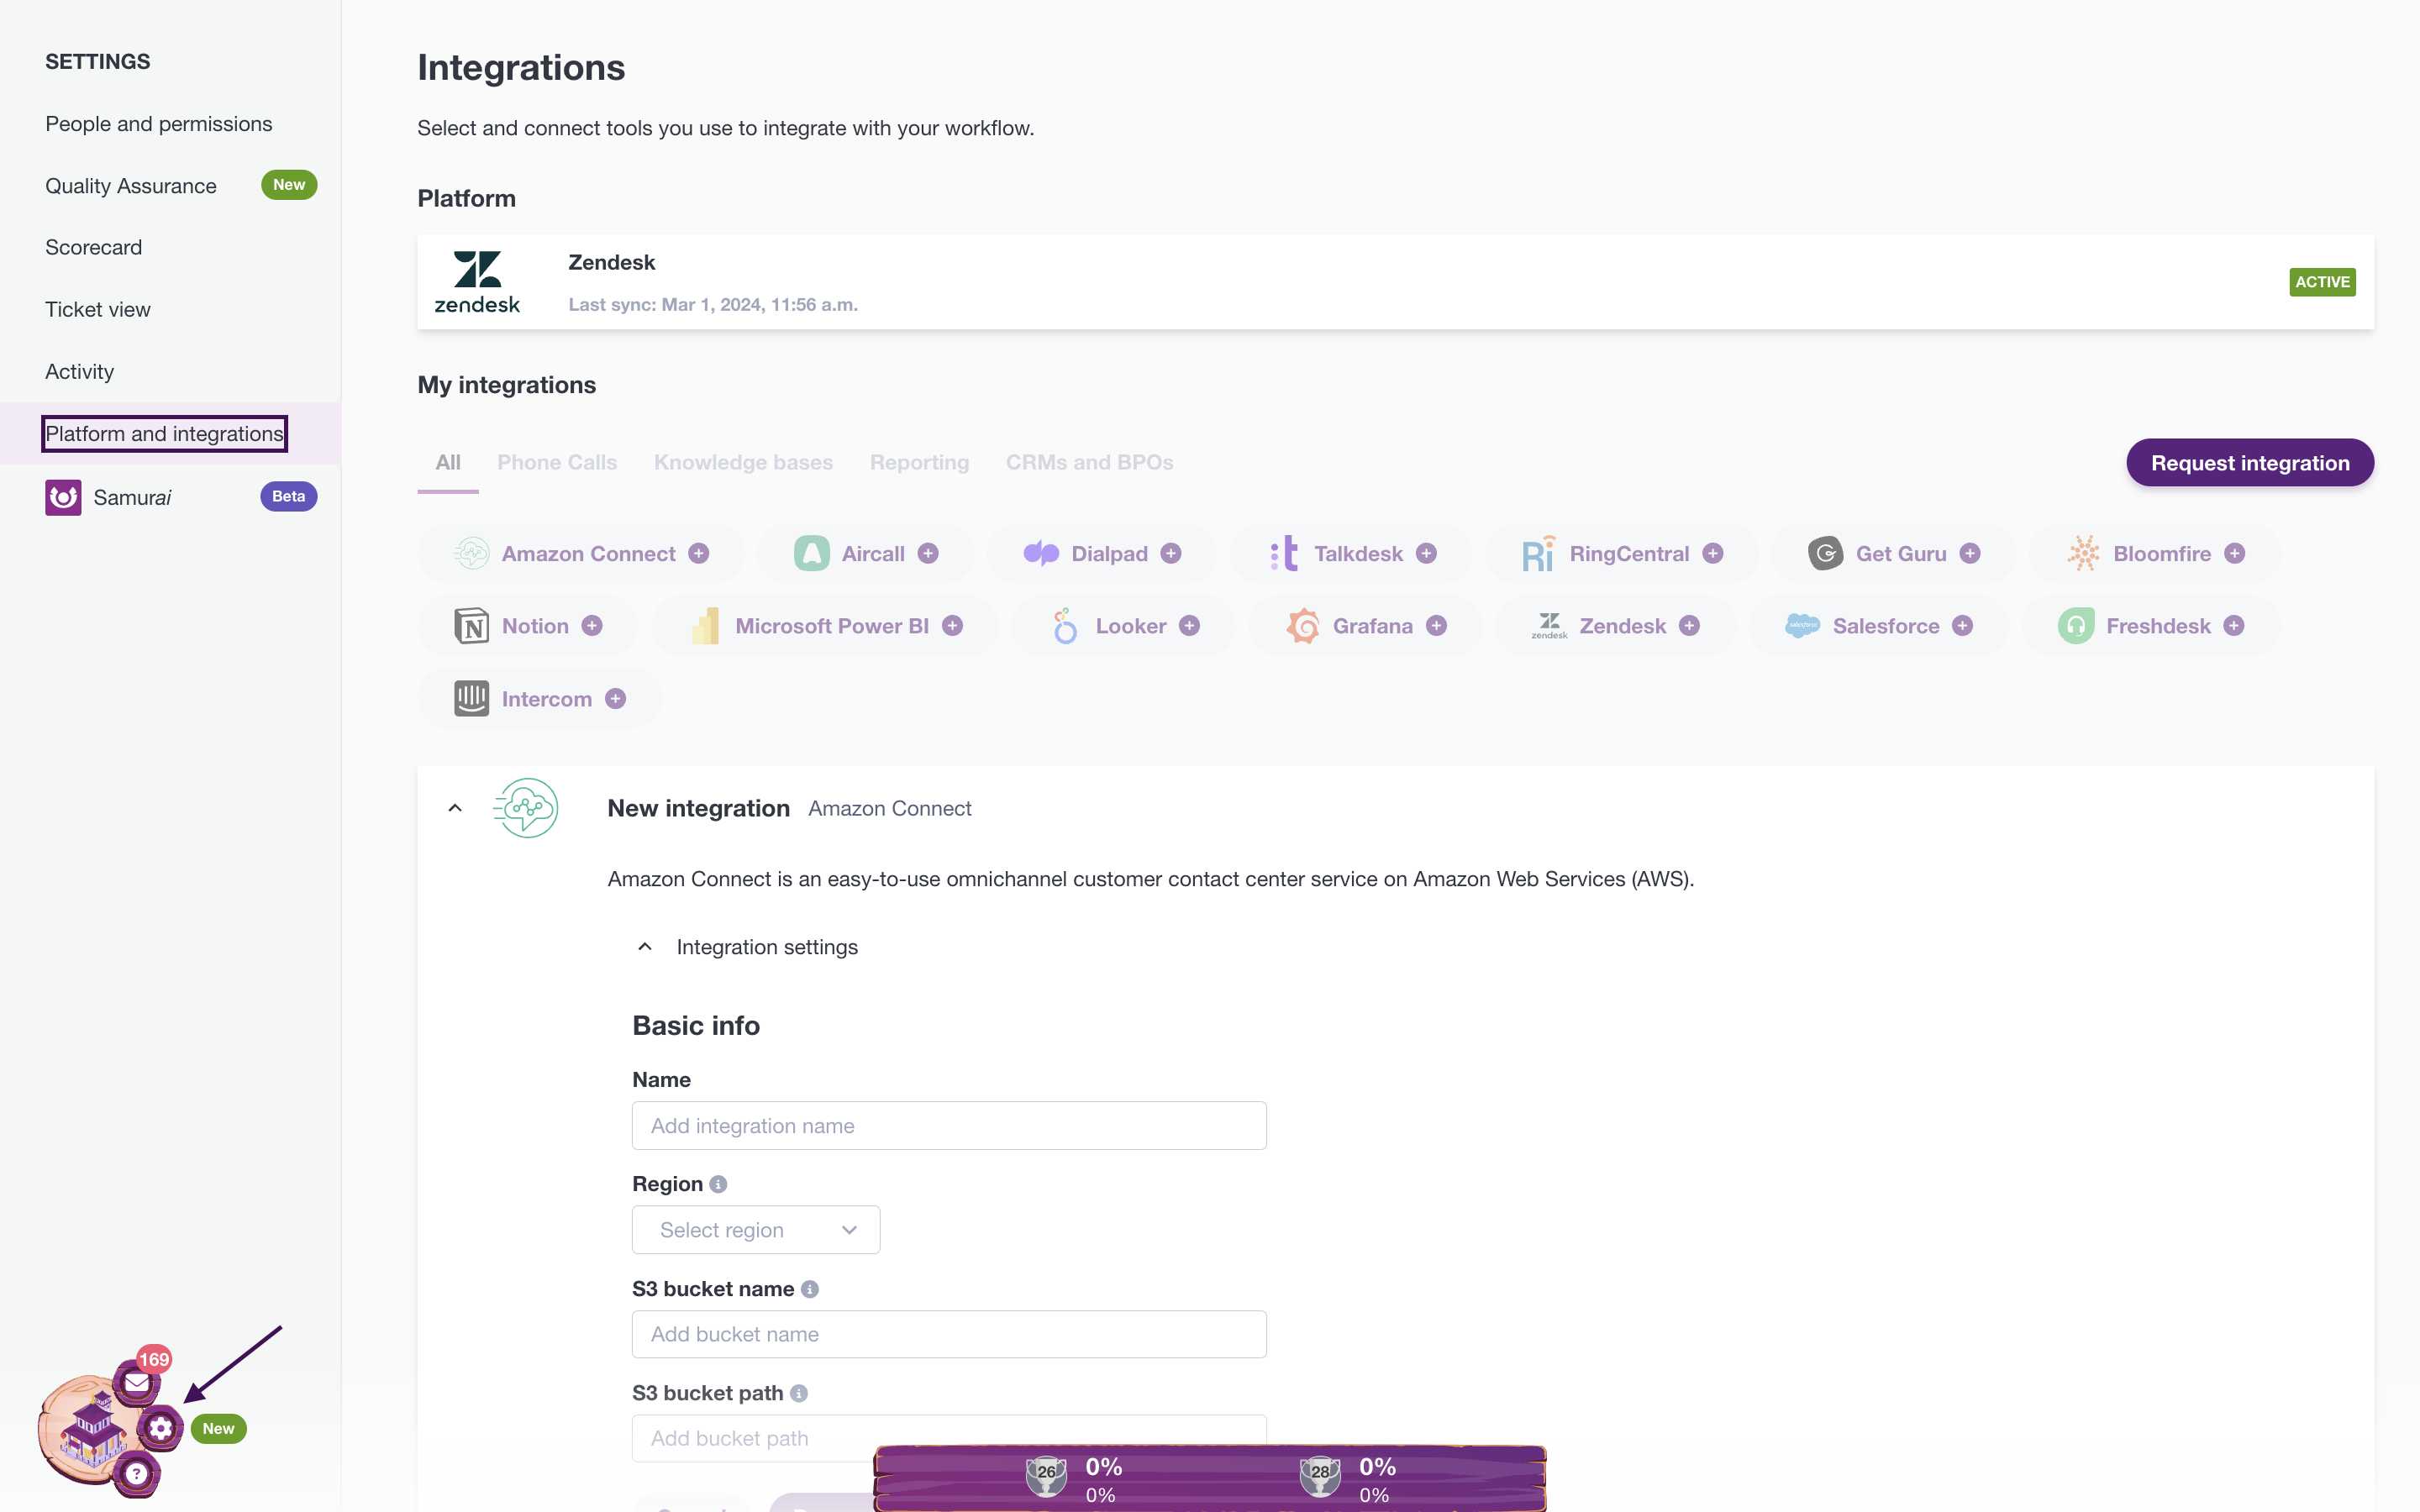Focus the Add integration name field
Image resolution: width=2420 pixels, height=1512 pixels.
pos(949,1125)
